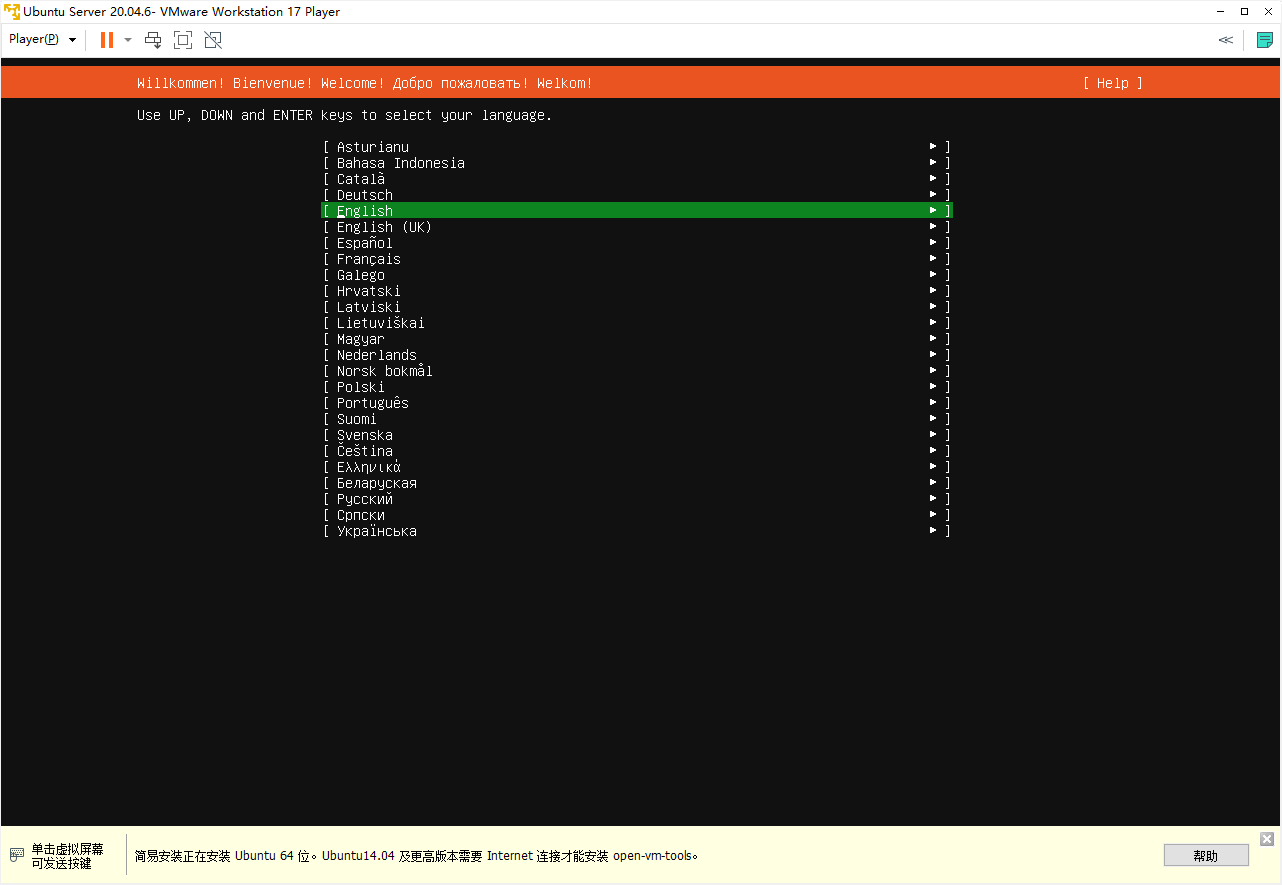This screenshot has width=1282, height=885.
Task: Select Hrvatski language
Action: click(x=637, y=291)
